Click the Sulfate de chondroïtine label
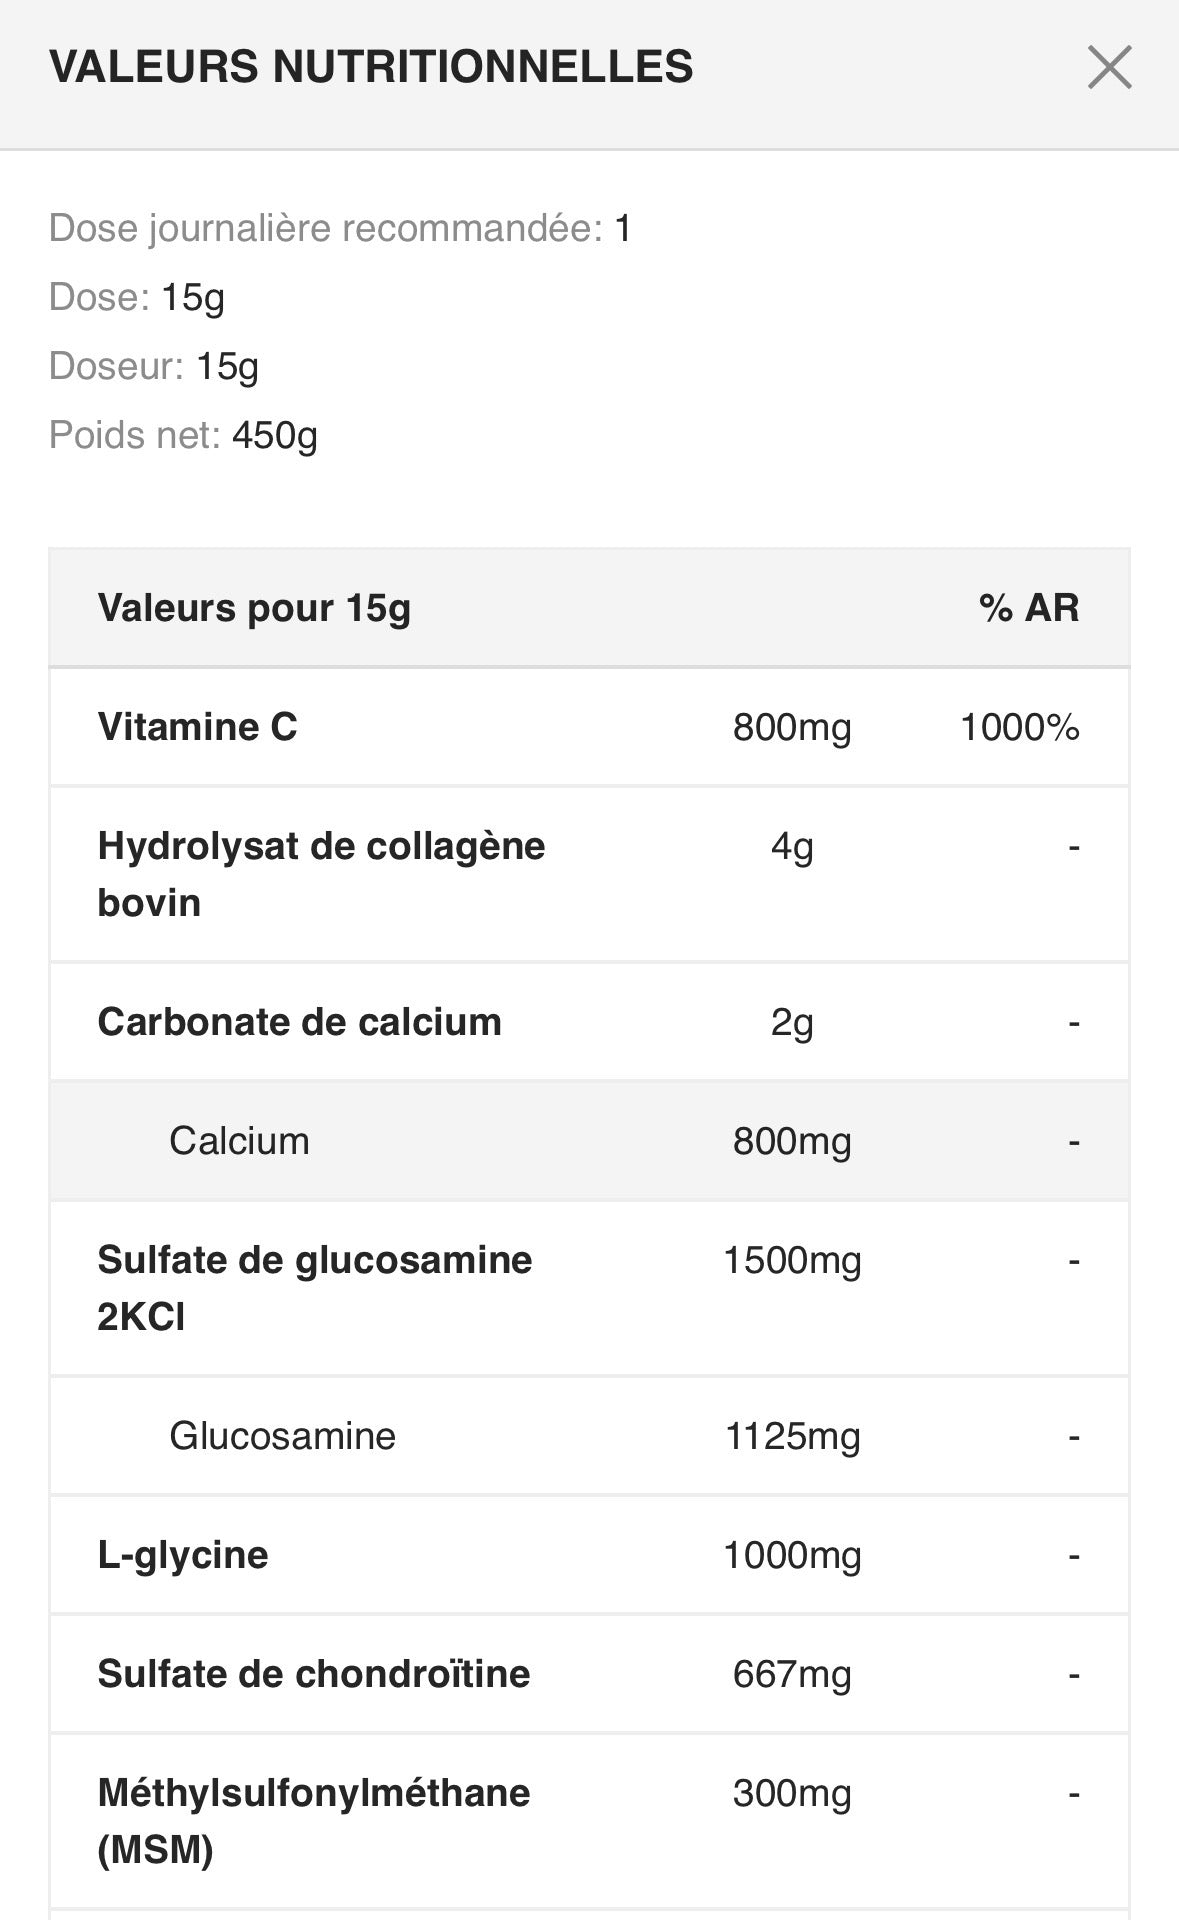This screenshot has height=1920, width=1179. [x=314, y=1674]
